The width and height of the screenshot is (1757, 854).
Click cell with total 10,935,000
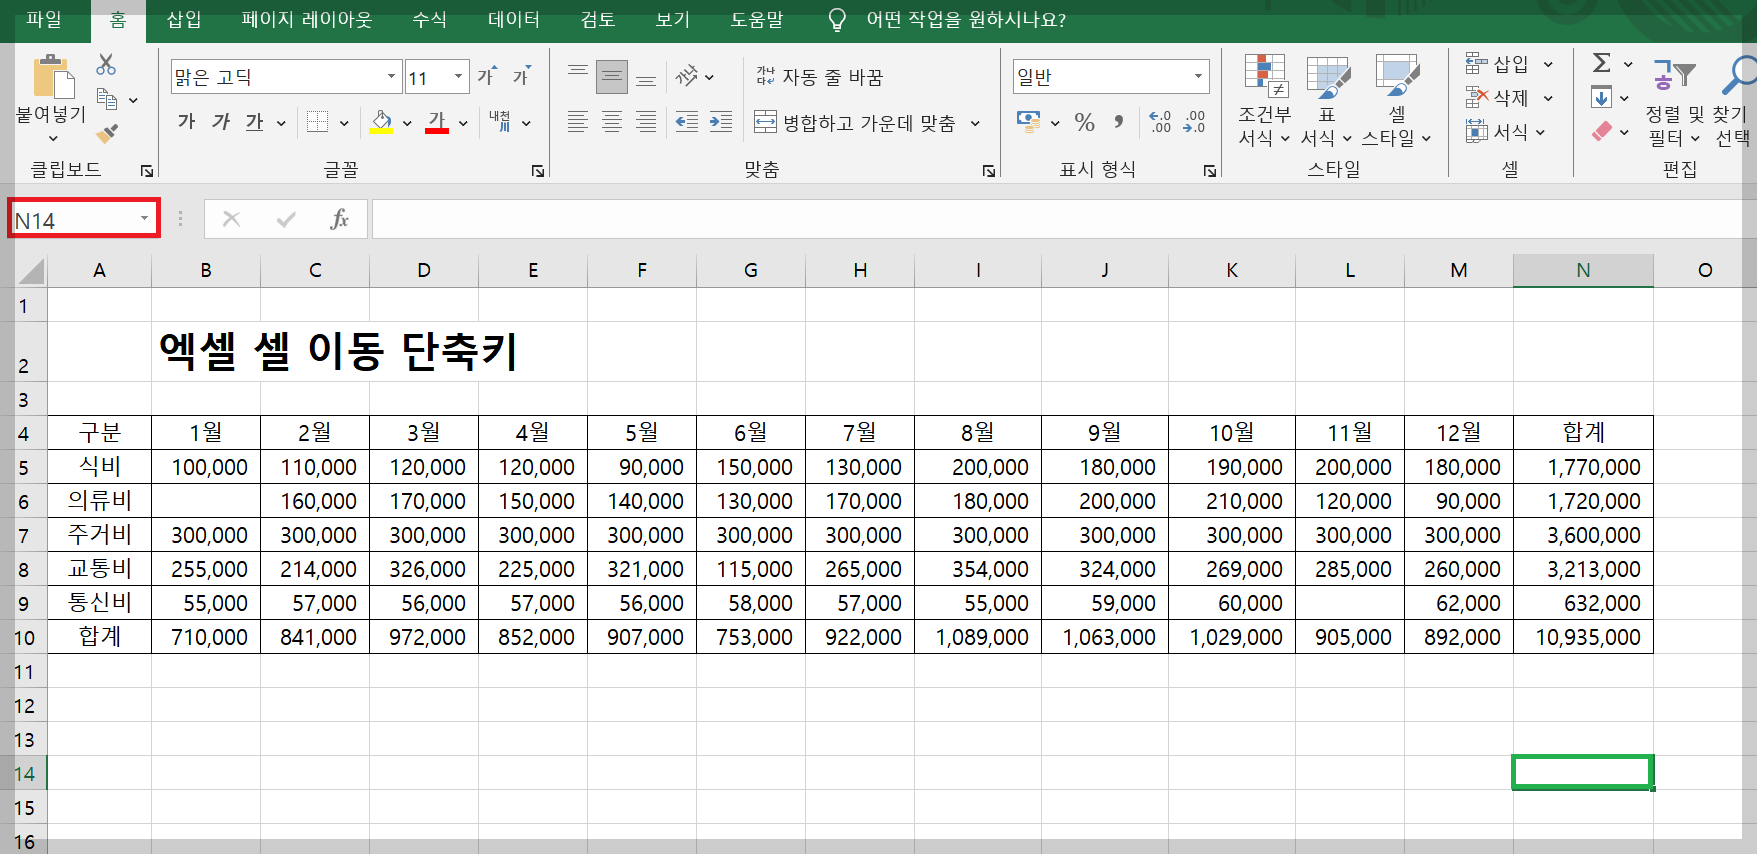click(x=1583, y=637)
